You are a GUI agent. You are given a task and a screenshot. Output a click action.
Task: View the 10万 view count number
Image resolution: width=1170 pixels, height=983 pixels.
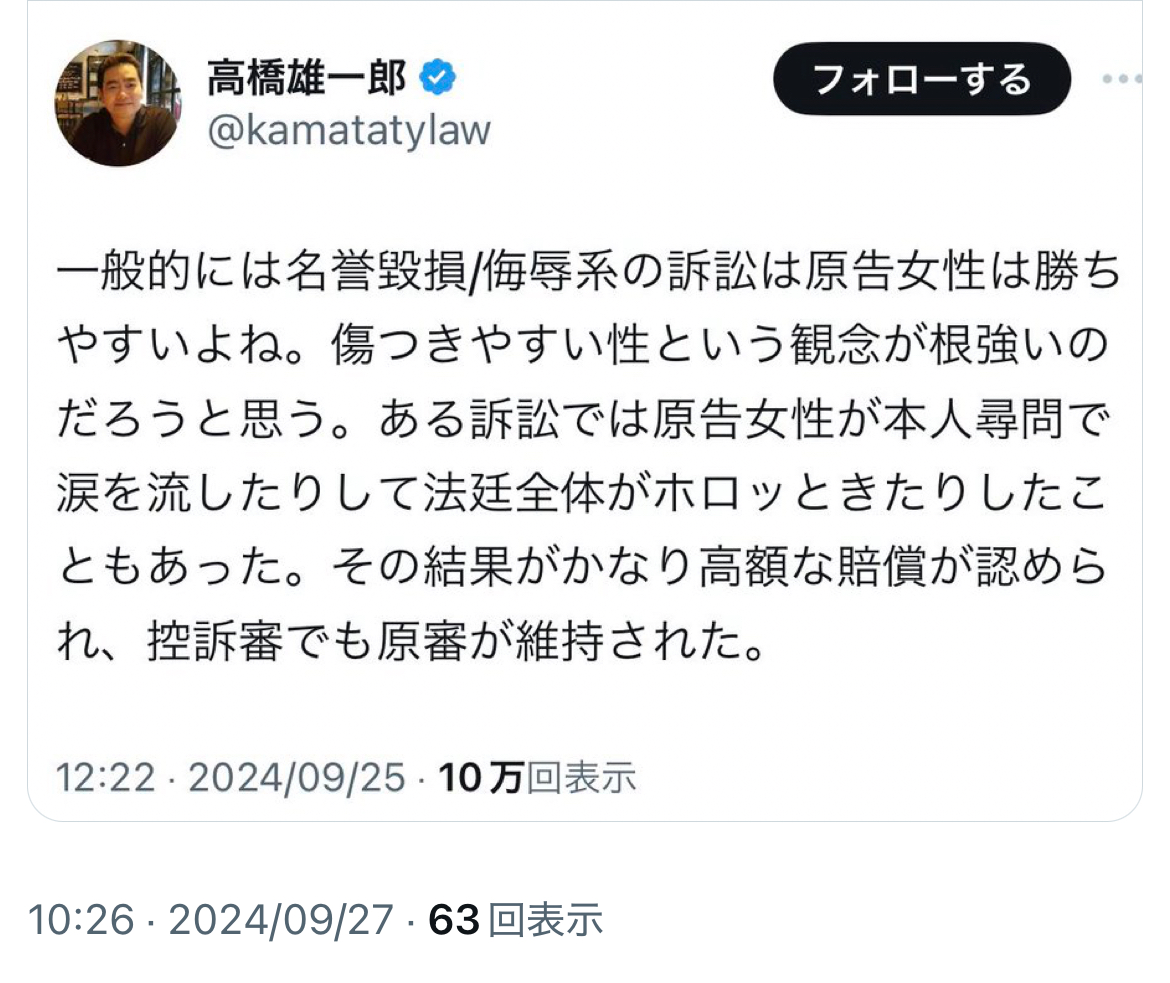click(x=481, y=778)
